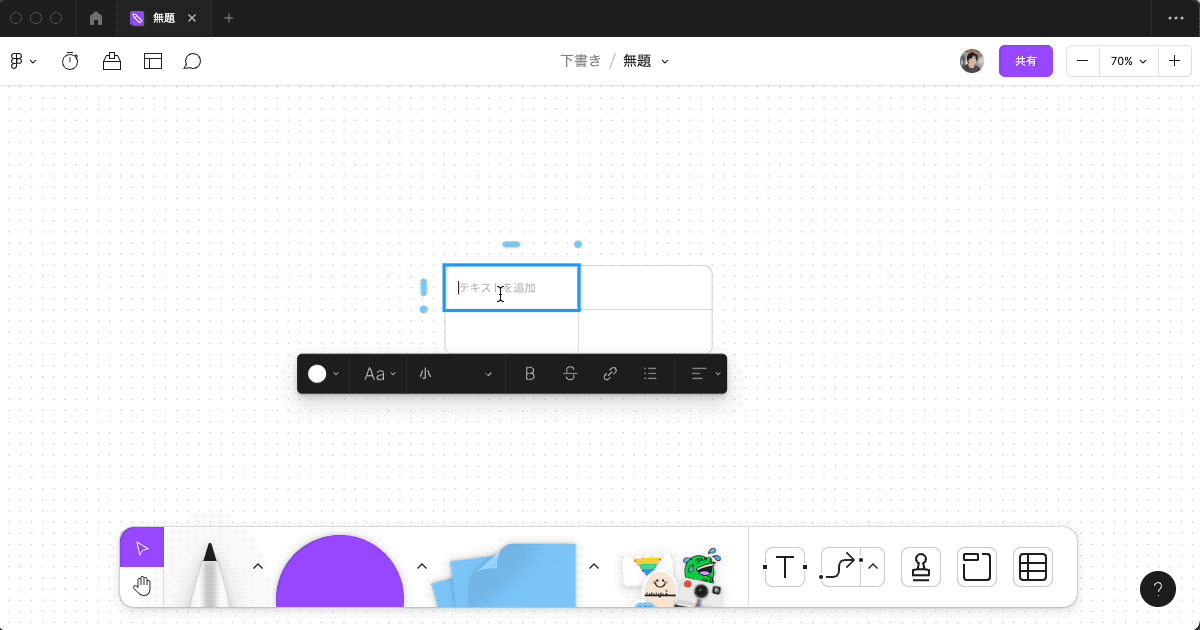Click the column handle above the table
The height and width of the screenshot is (630, 1200).
click(x=511, y=244)
